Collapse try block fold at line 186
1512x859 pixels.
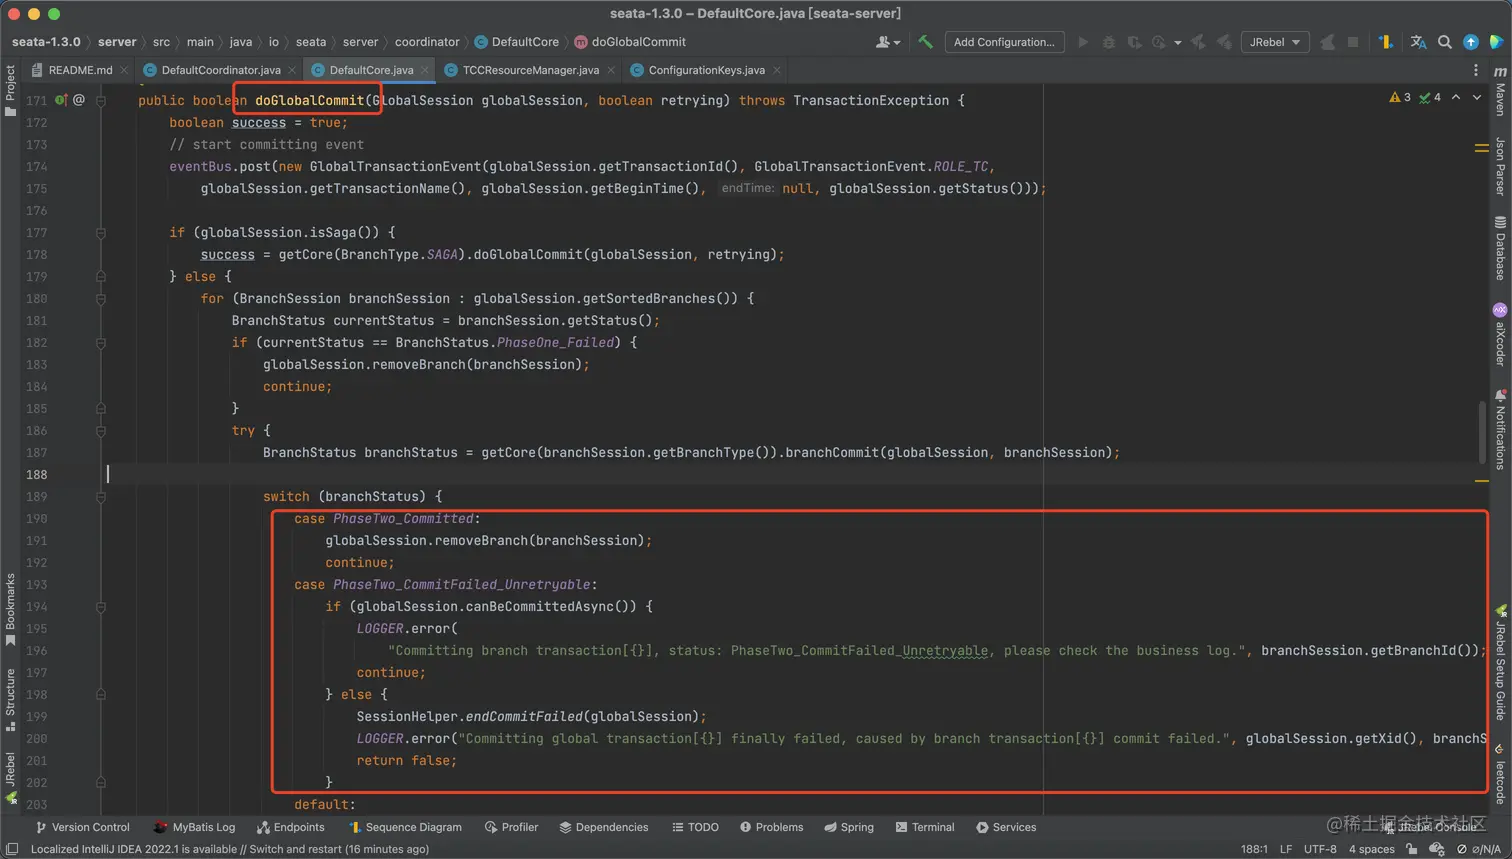[x=101, y=430]
